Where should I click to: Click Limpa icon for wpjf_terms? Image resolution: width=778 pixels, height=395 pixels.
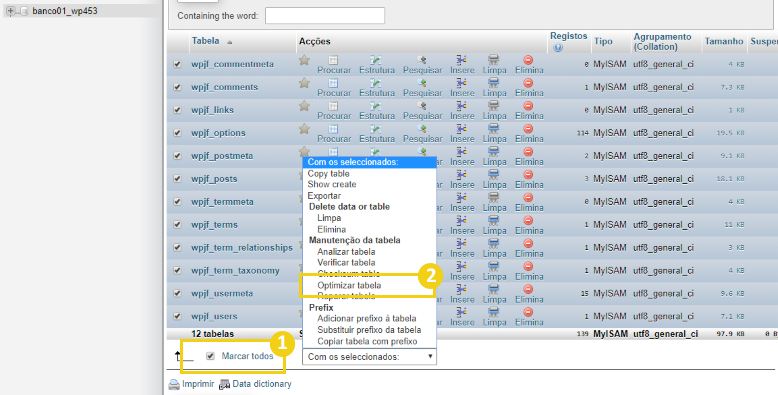point(493,220)
